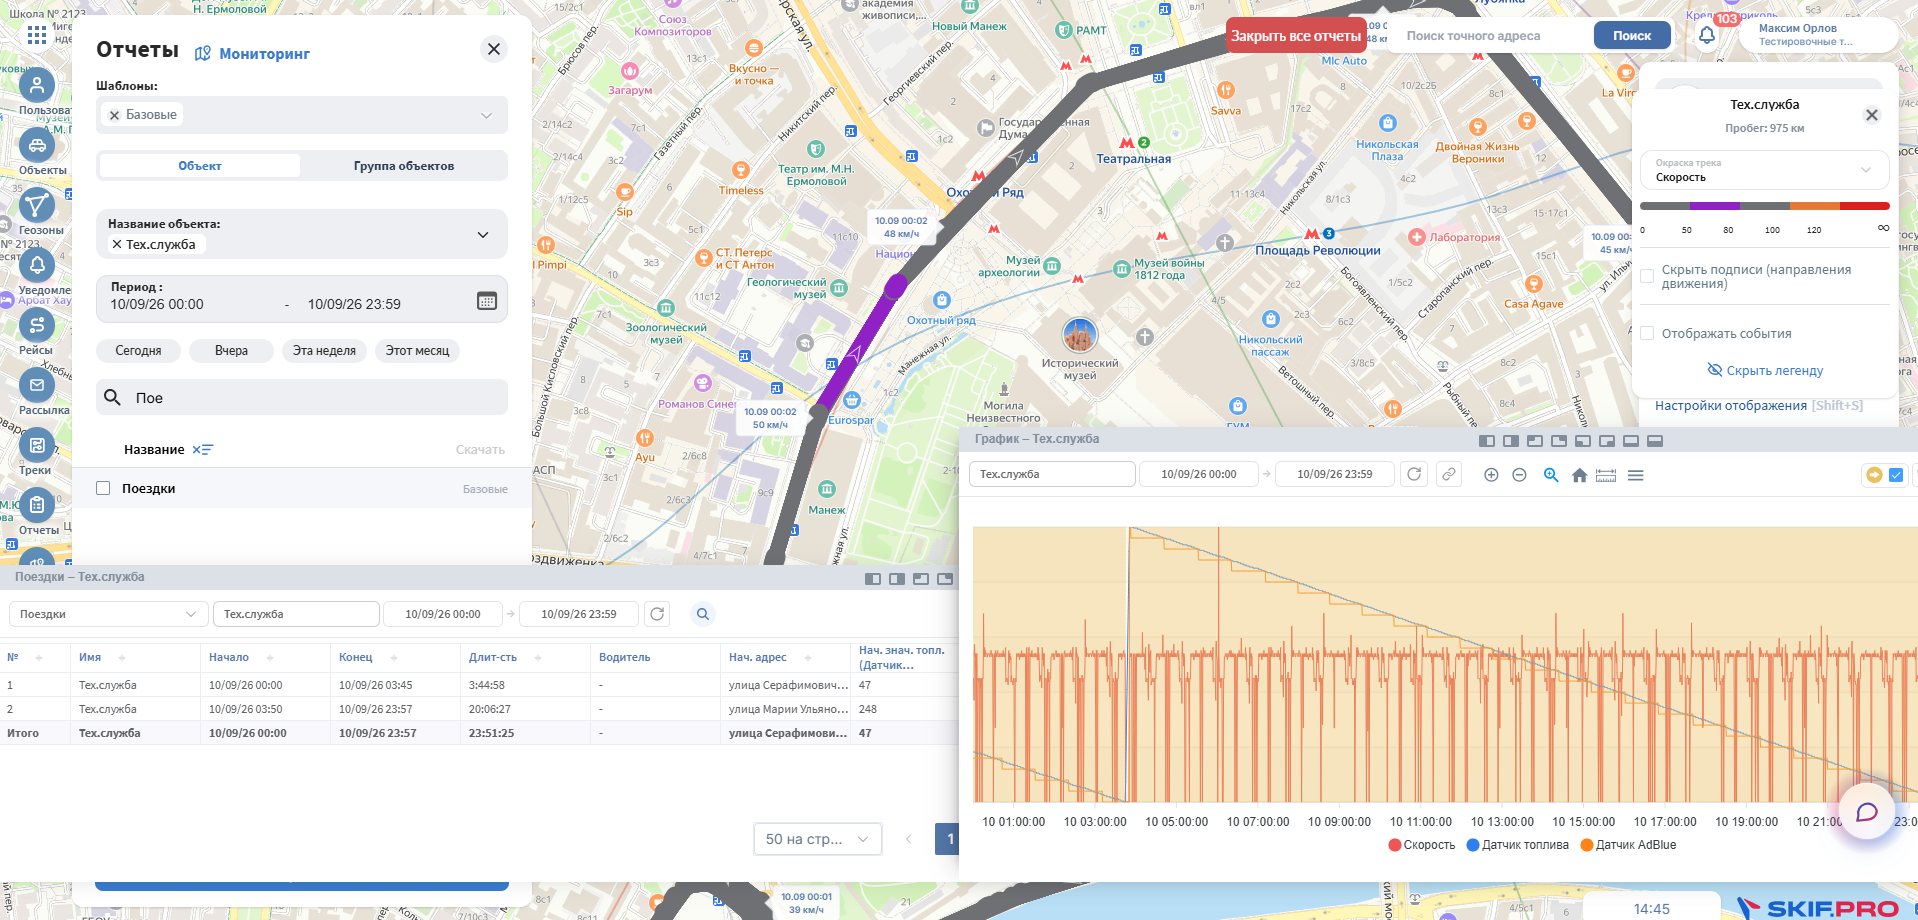Screen dimensions: 1918x920
Task: Click the Поиск точного адреса field
Action: 1489,36
